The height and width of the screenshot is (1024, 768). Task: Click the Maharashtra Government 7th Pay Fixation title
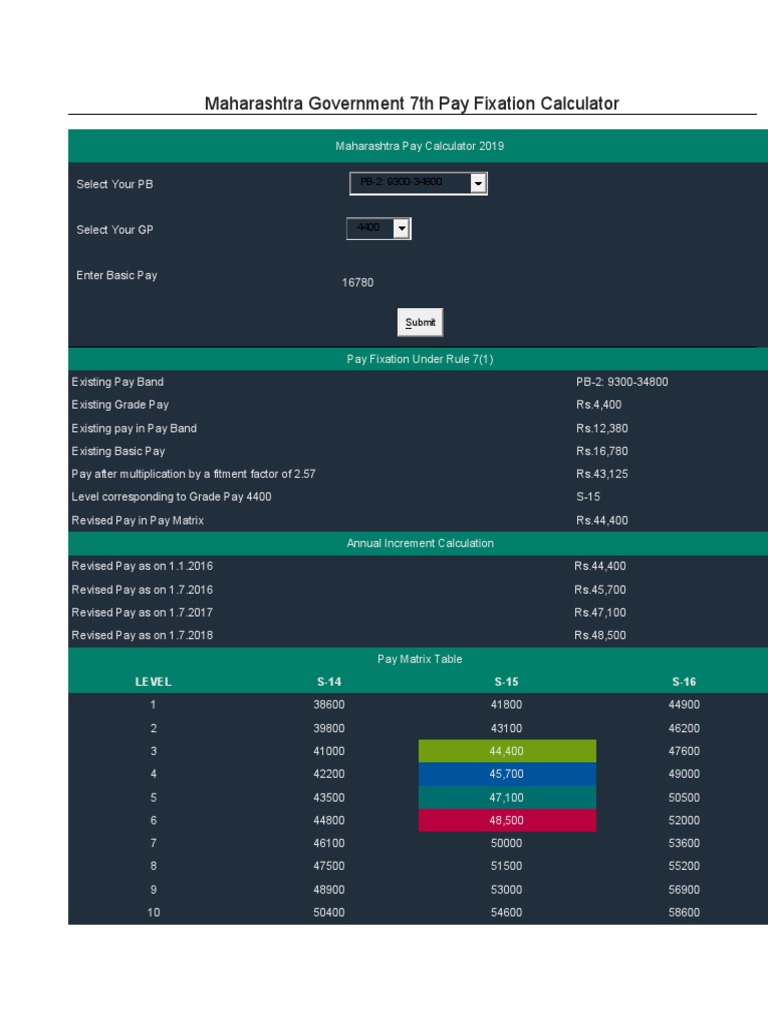[x=412, y=103]
